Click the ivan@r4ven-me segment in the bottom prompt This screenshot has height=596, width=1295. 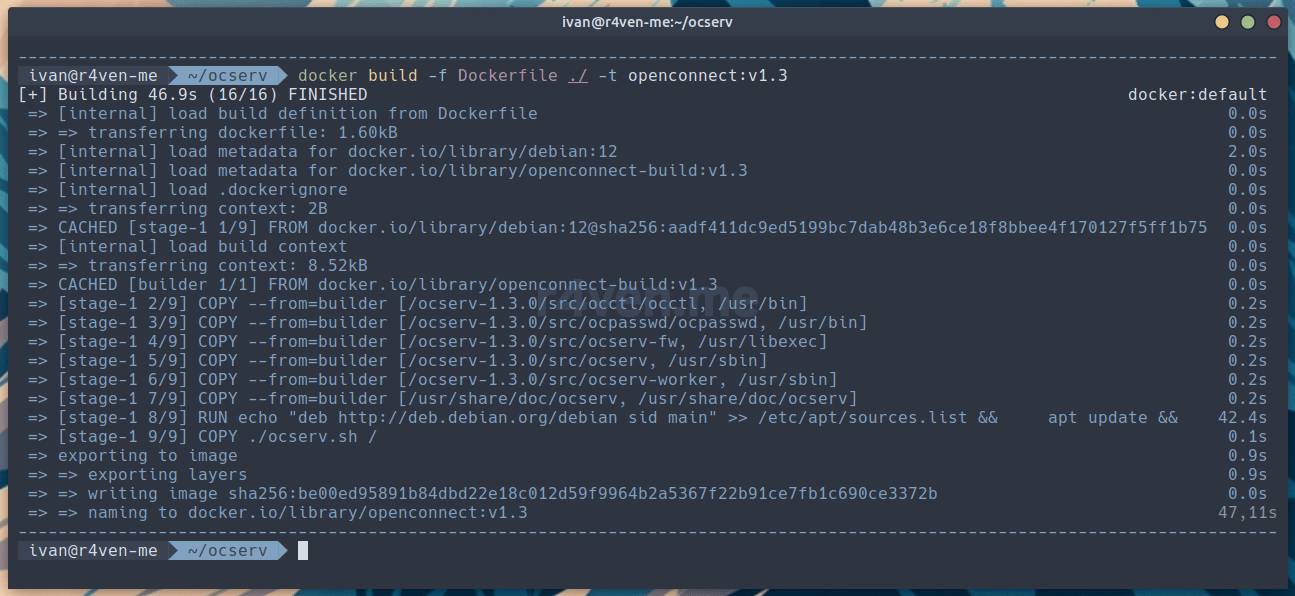point(93,550)
